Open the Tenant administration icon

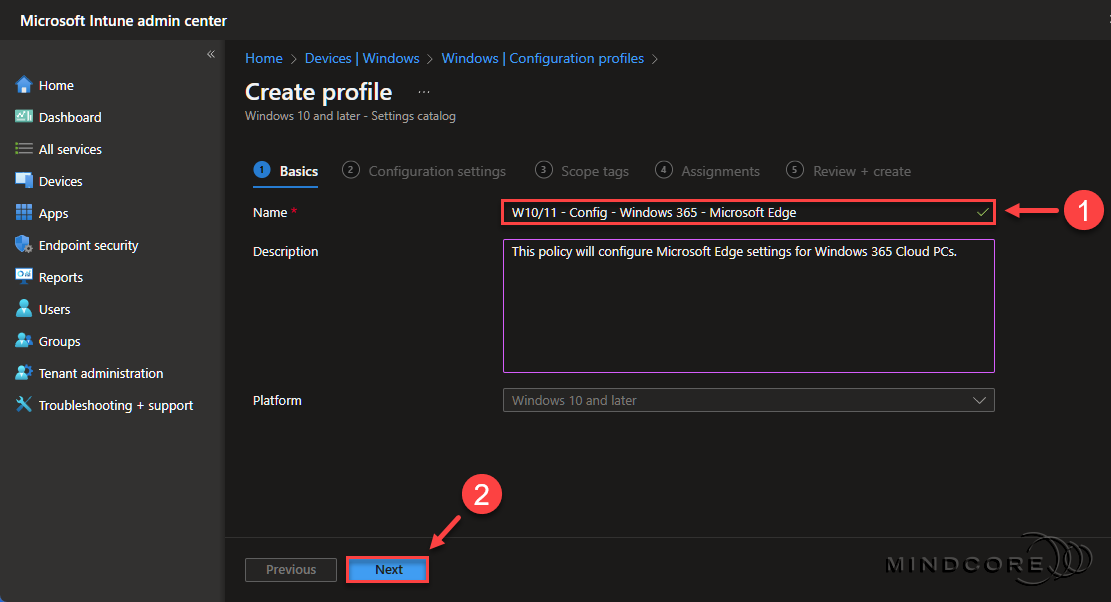[x=24, y=373]
